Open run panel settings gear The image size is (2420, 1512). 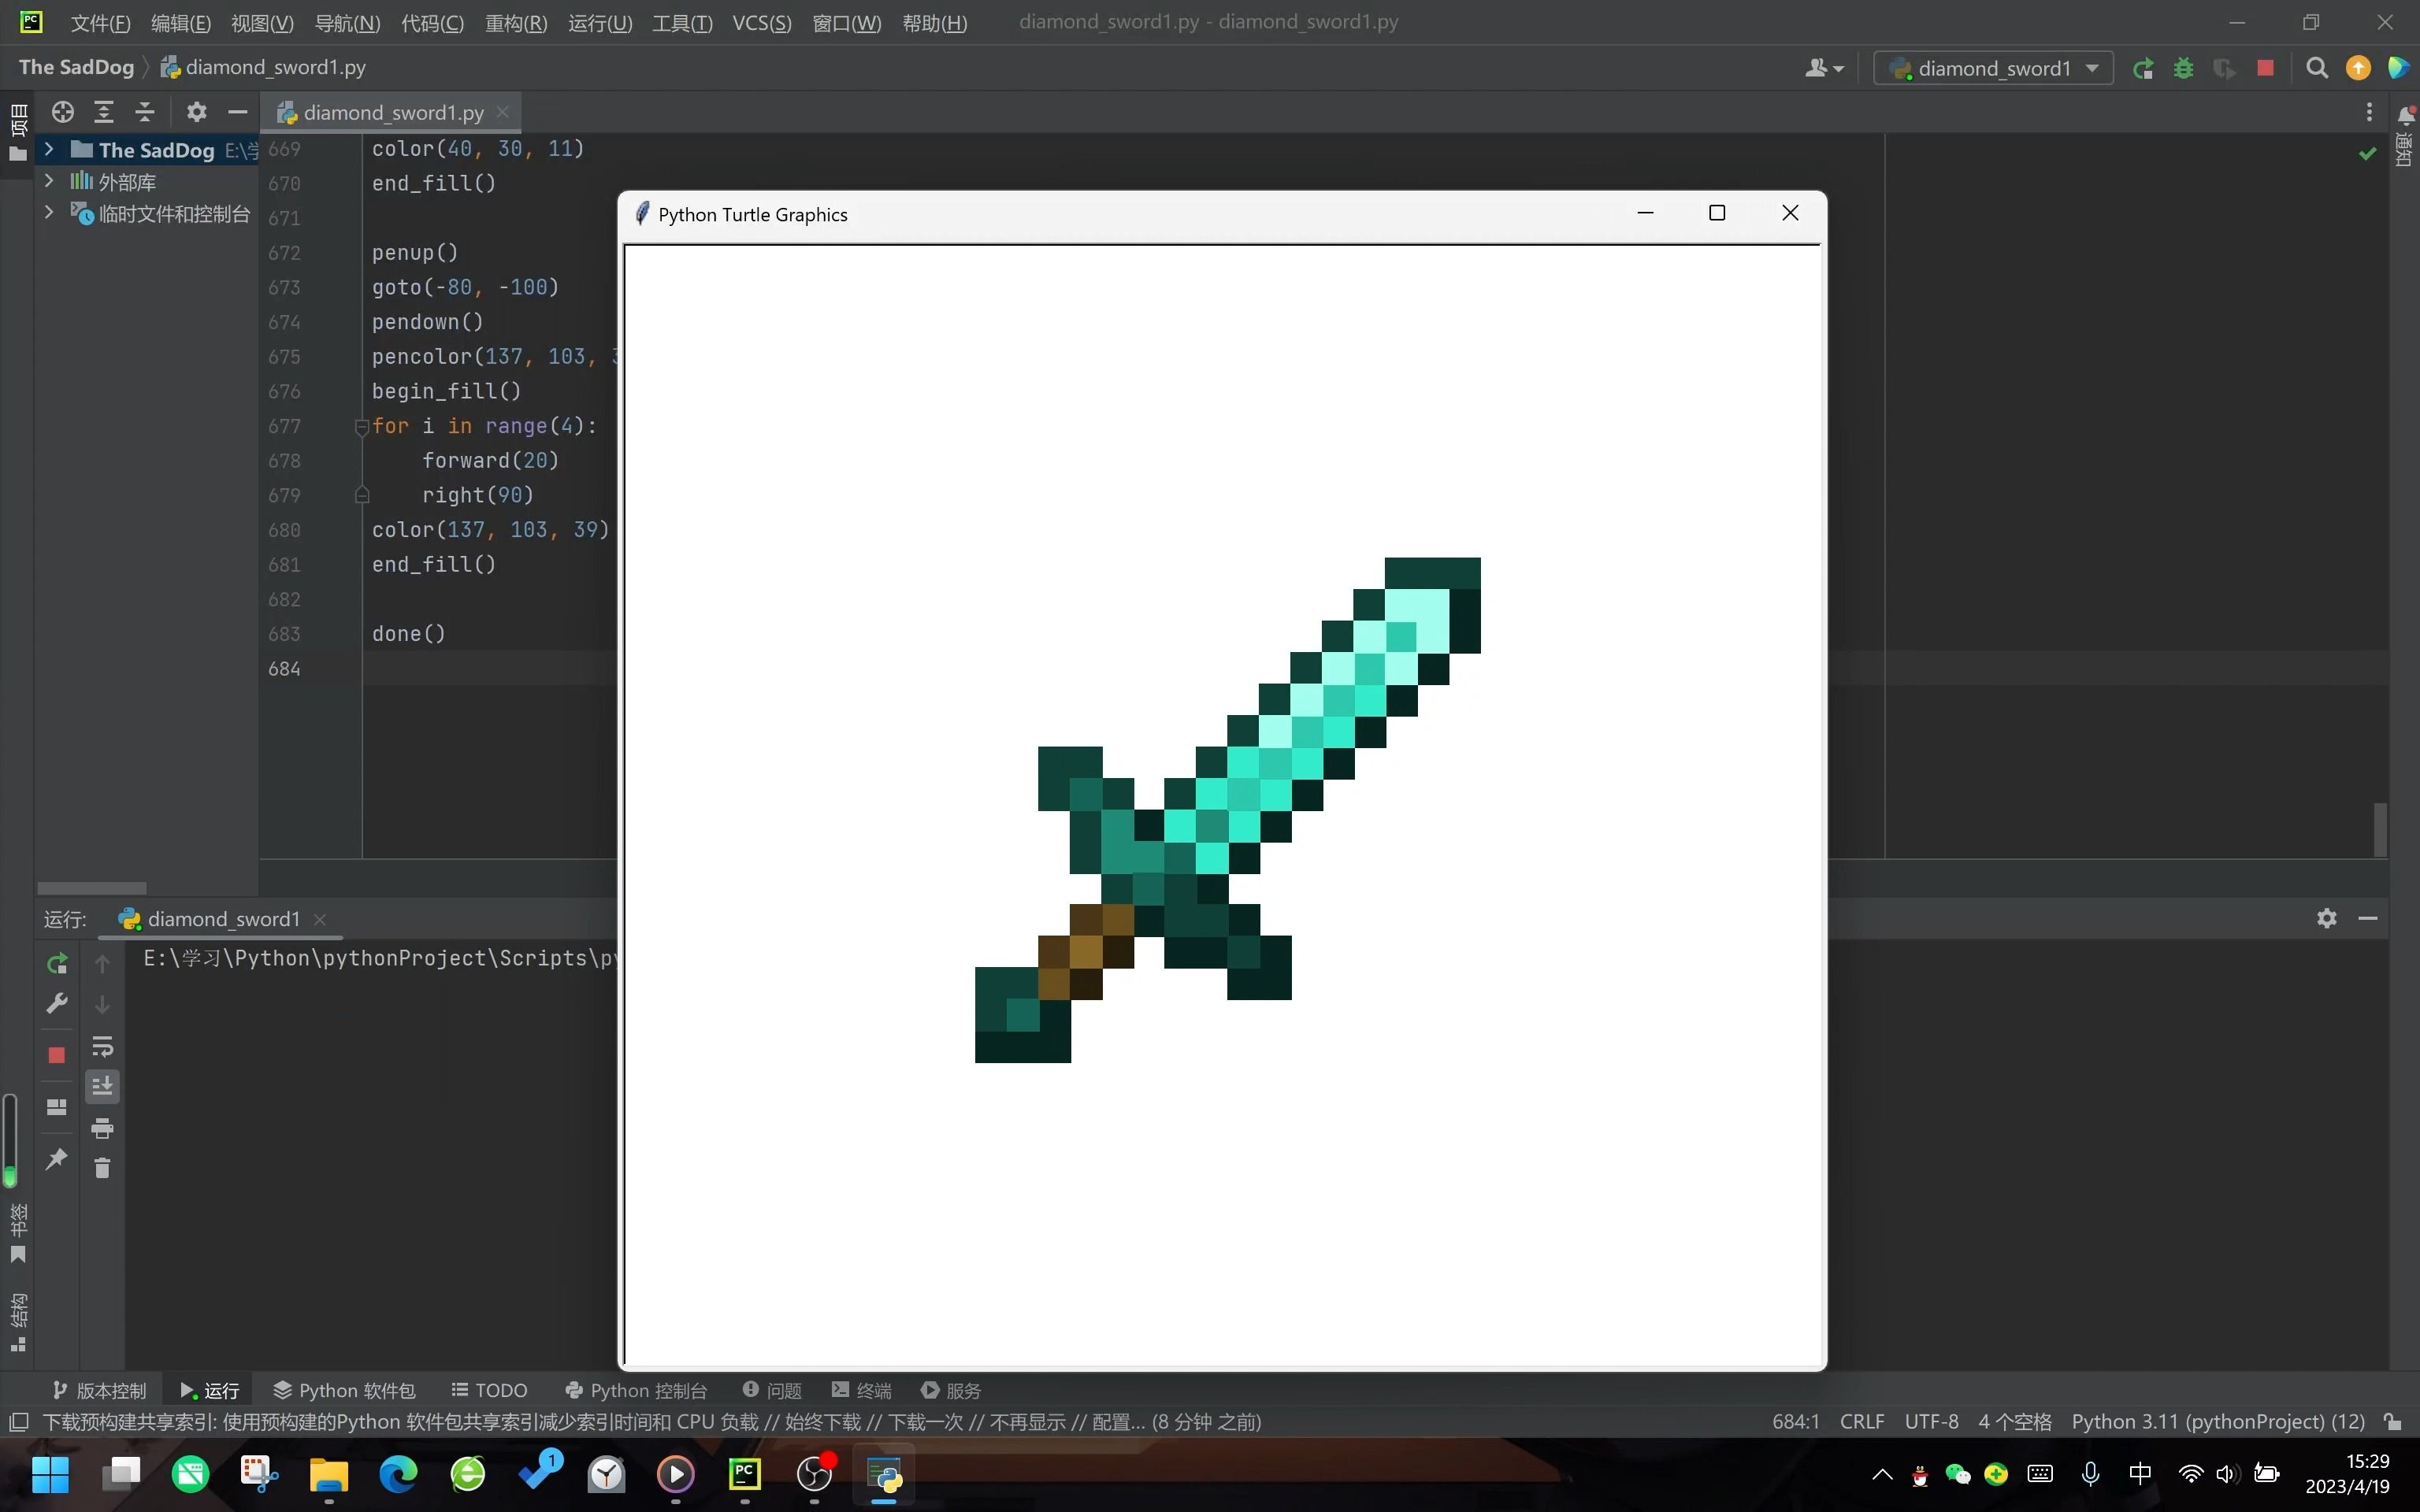coord(2326,918)
